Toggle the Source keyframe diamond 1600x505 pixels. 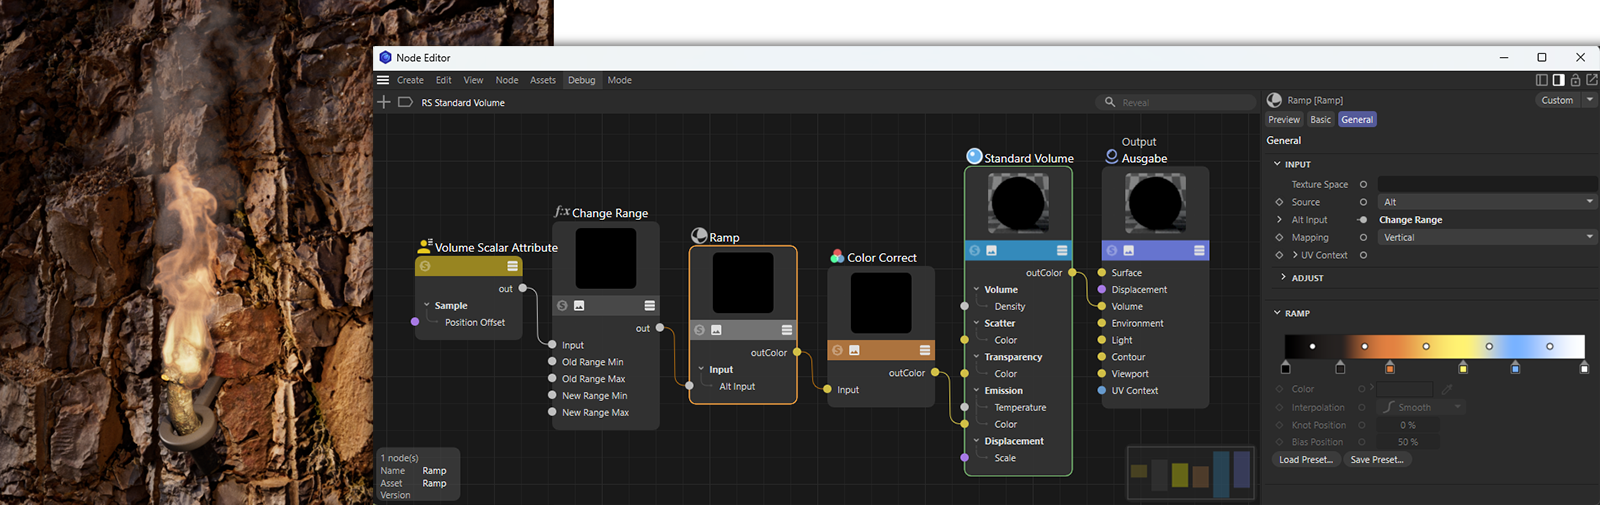point(1279,202)
